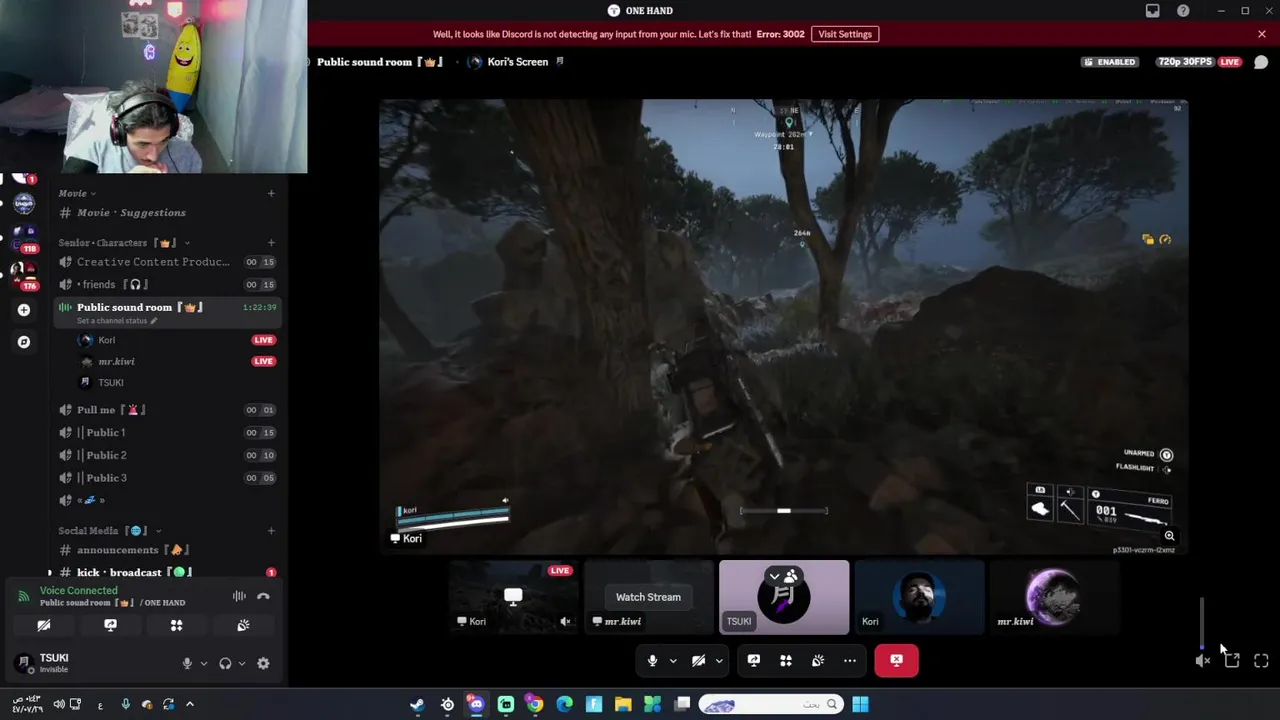Unmute Kori's stream tile speaker icon
This screenshot has width=1280, height=720.
[565, 621]
